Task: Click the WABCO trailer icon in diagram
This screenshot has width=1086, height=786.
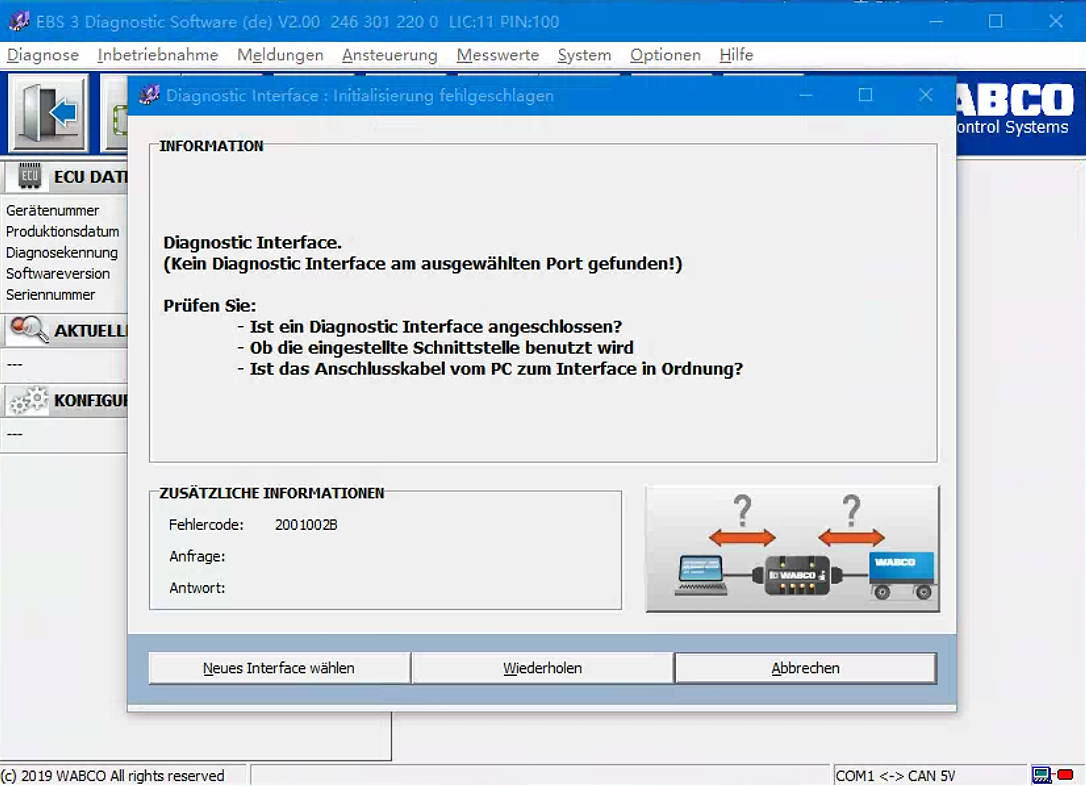Action: pyautogui.click(x=901, y=575)
